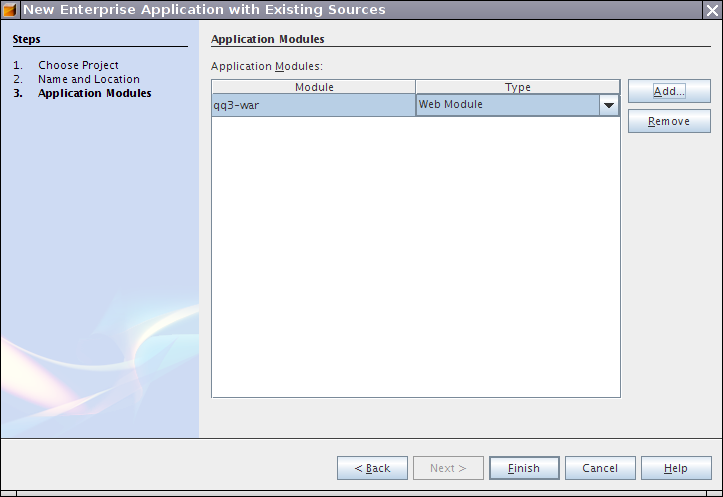
Task: Go back with the Back button
Action: [x=372, y=468]
